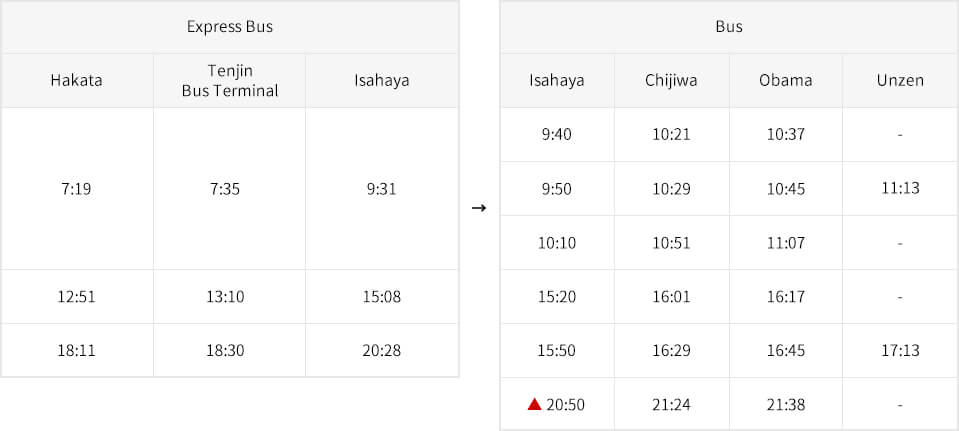Click the 20:28 Isahaya arrival cell

tap(382, 350)
